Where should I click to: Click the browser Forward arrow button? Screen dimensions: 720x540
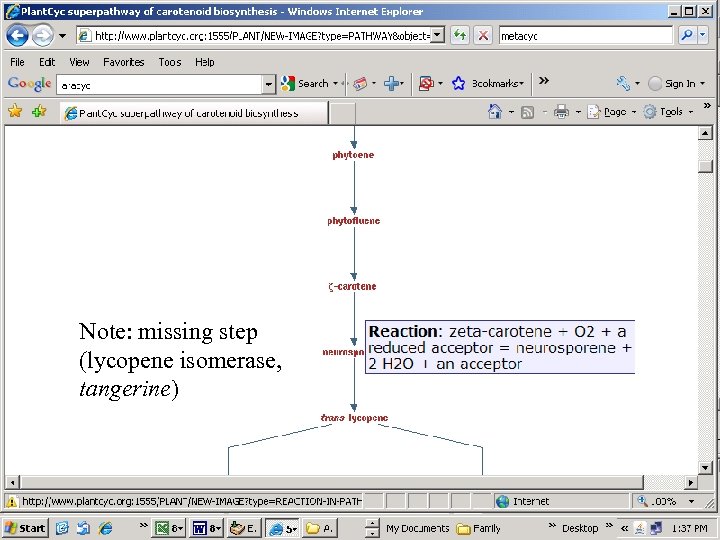point(42,35)
